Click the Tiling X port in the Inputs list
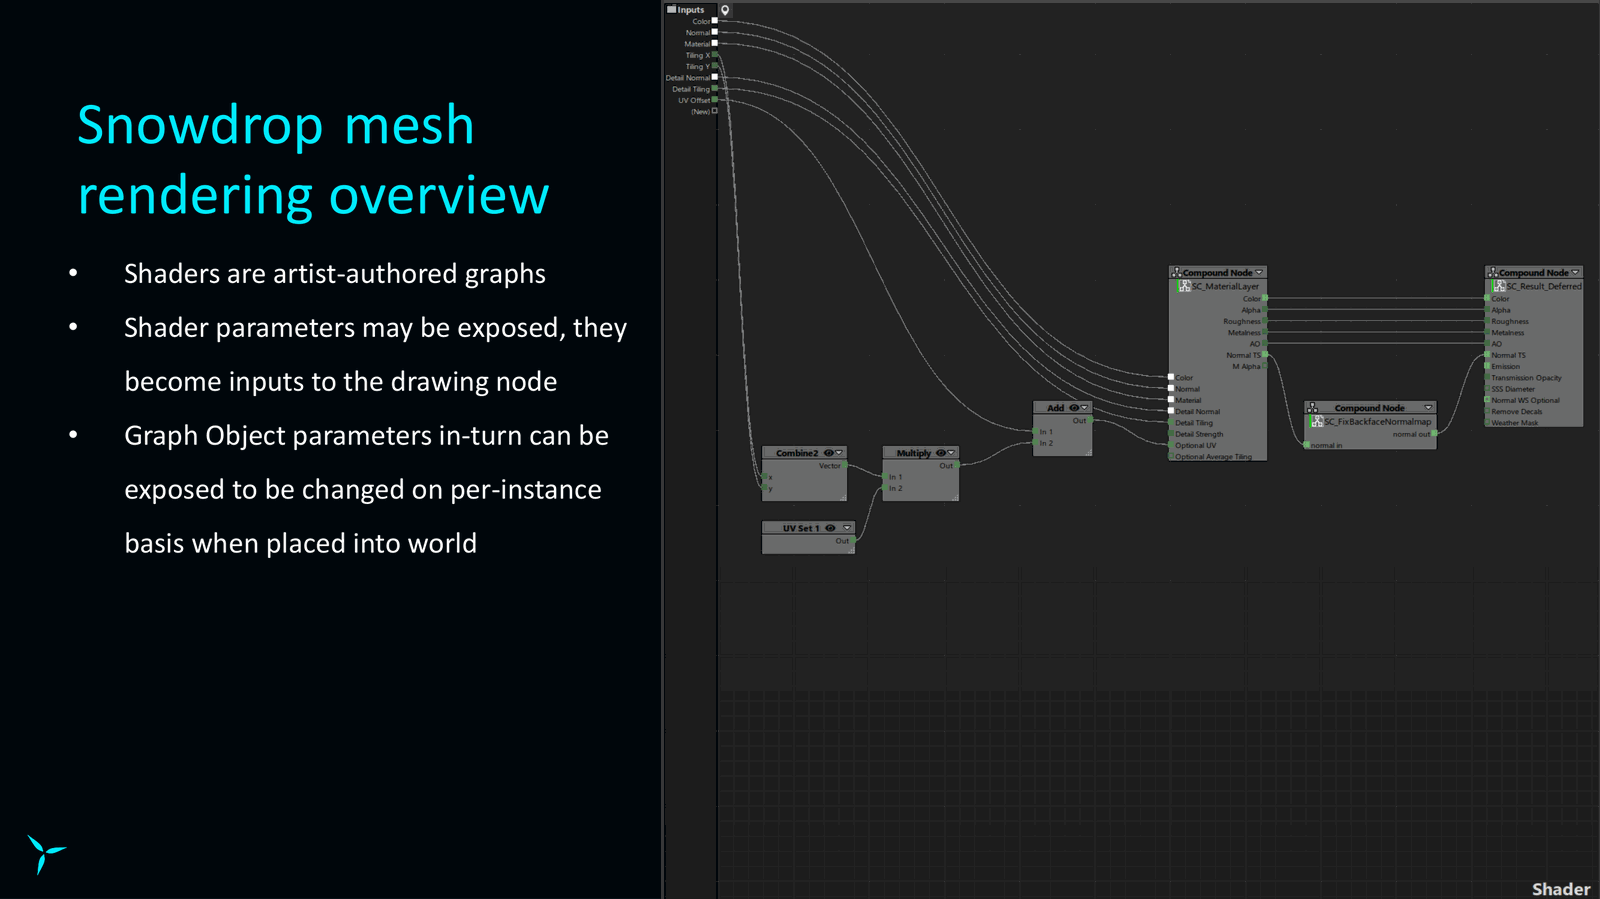Viewport: 1600px width, 899px height. click(x=714, y=55)
